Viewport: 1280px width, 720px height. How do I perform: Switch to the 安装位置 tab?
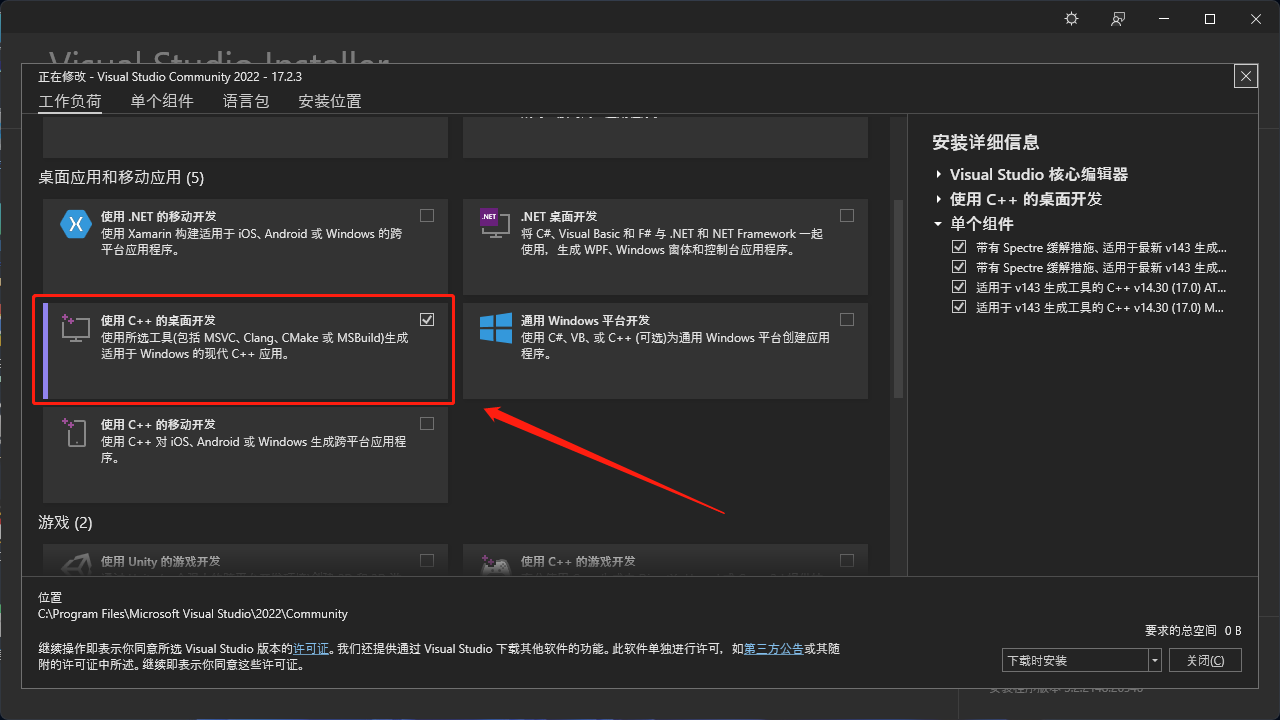click(x=330, y=101)
